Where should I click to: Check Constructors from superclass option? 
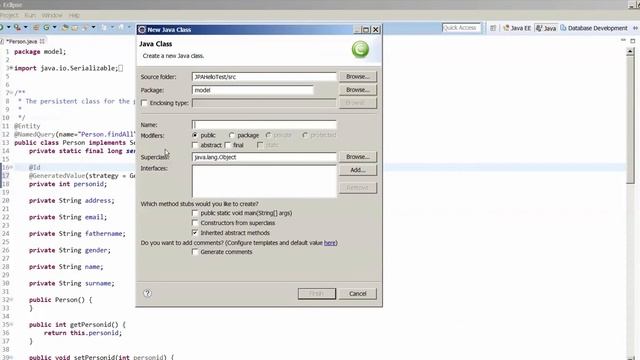[x=195, y=223]
